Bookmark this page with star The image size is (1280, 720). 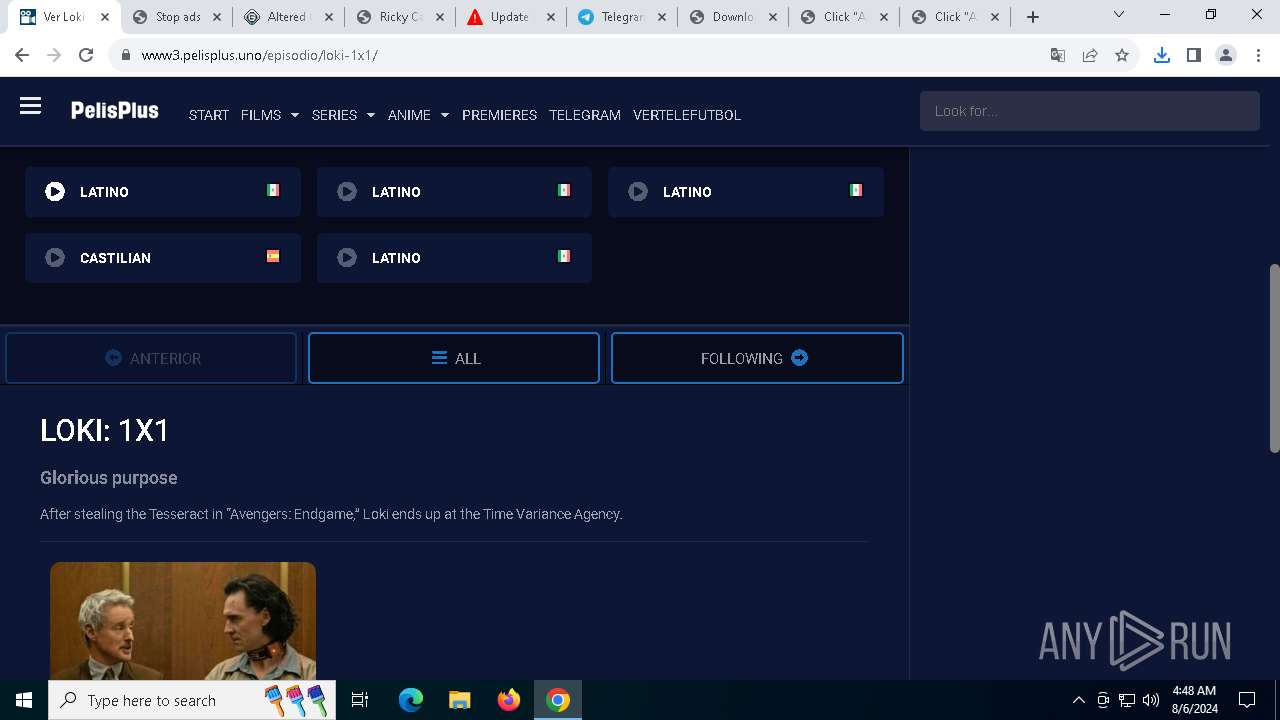[x=1122, y=55]
